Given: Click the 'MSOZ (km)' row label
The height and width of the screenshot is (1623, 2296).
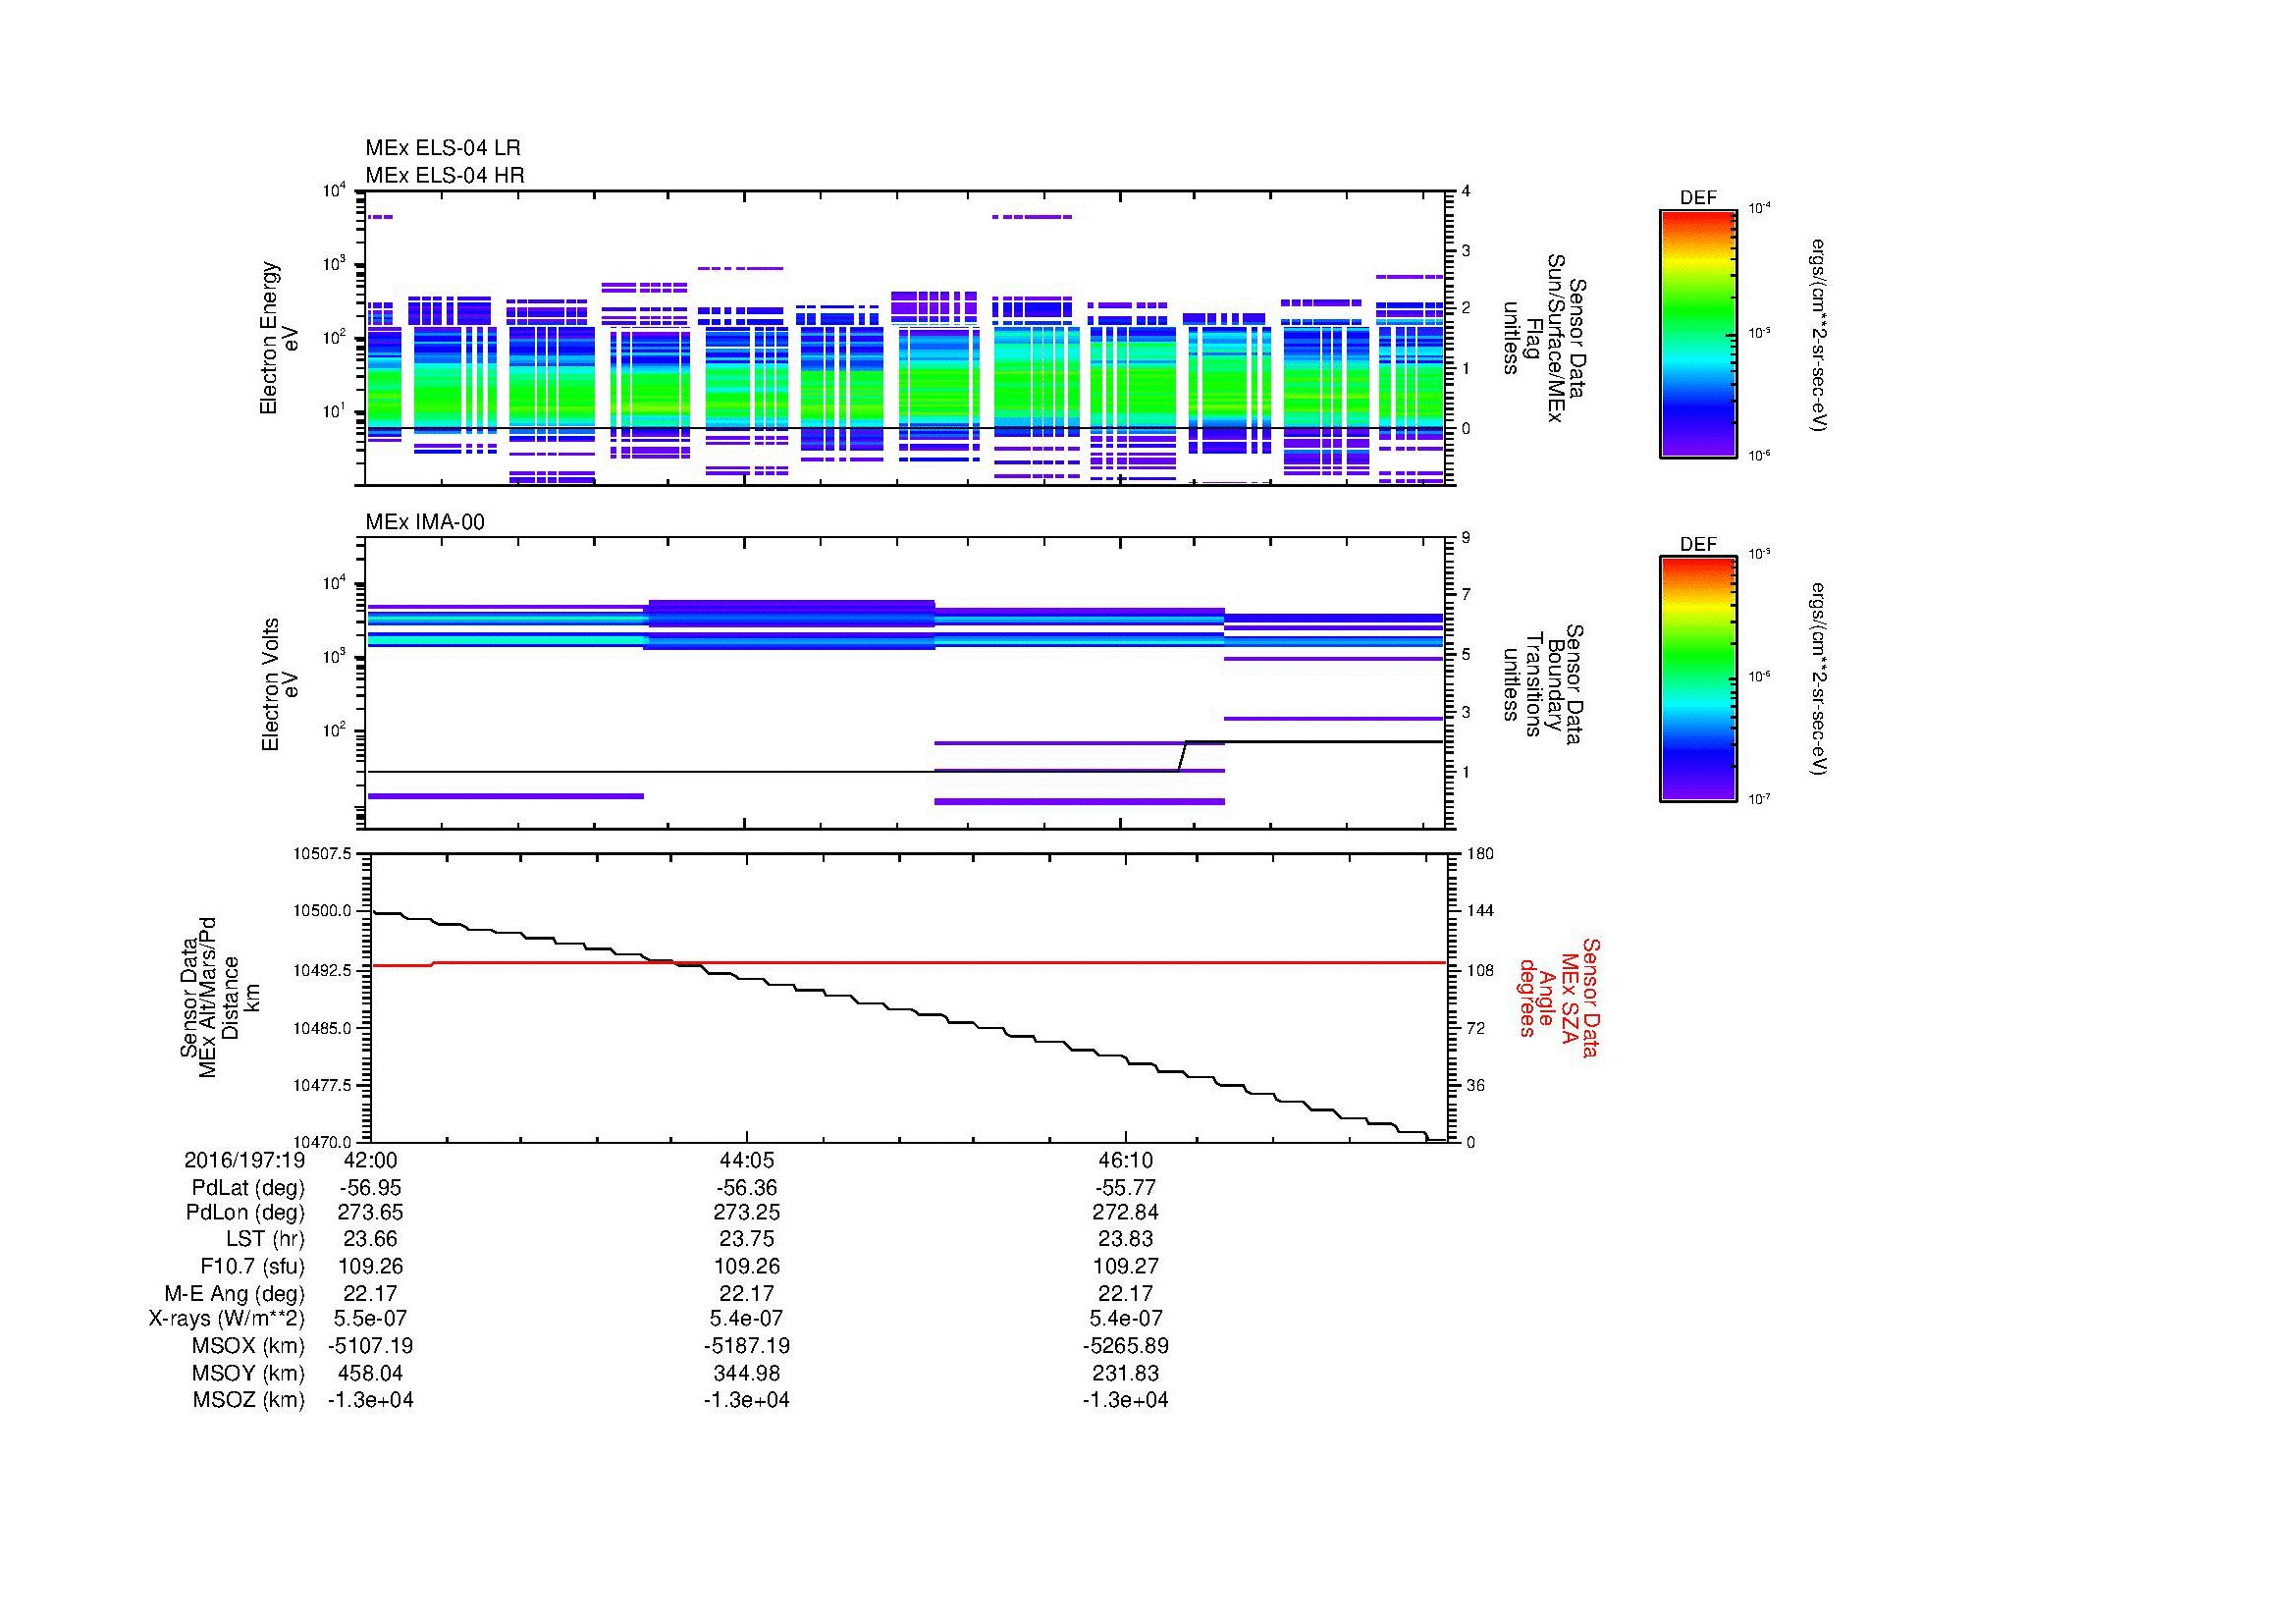Looking at the screenshot, I should (248, 1400).
